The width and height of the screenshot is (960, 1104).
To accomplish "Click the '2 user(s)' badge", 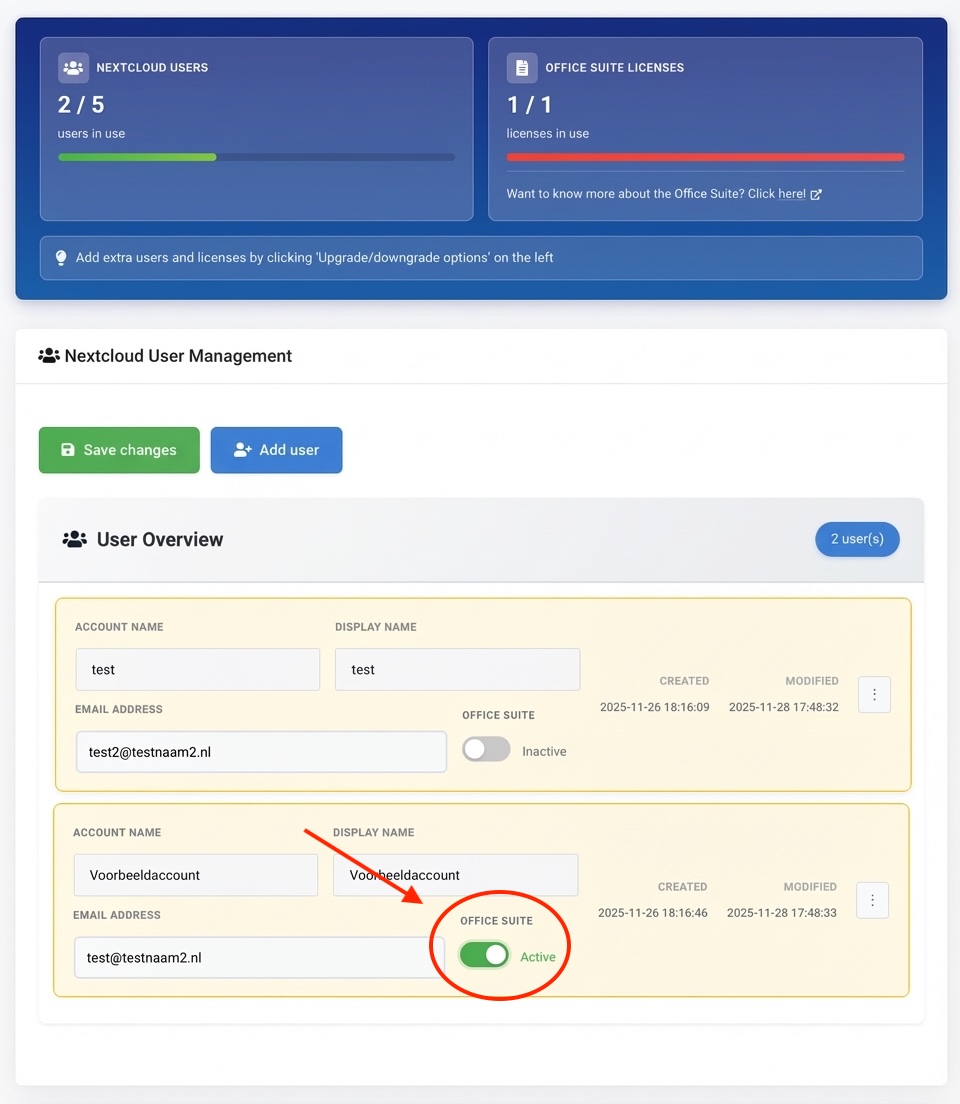I will tap(857, 539).
